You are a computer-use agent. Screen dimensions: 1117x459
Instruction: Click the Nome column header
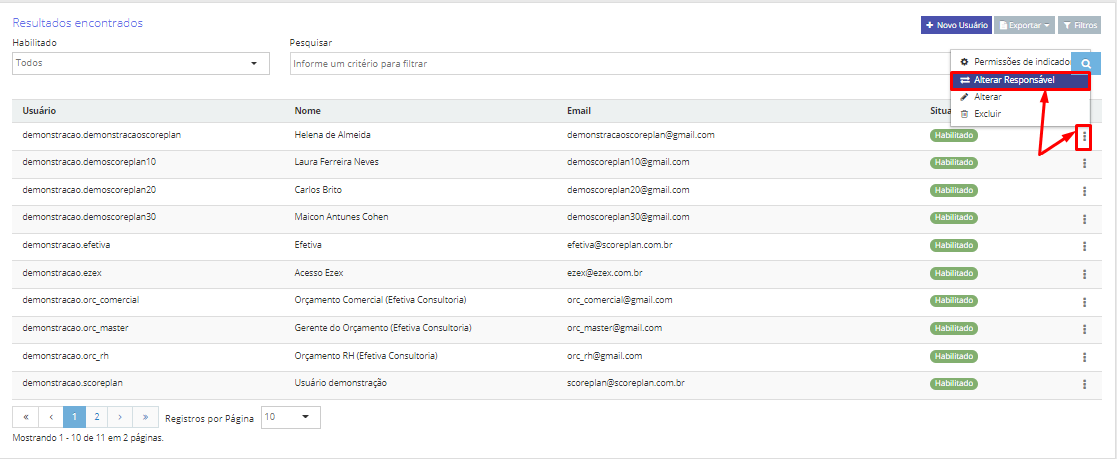coord(307,111)
